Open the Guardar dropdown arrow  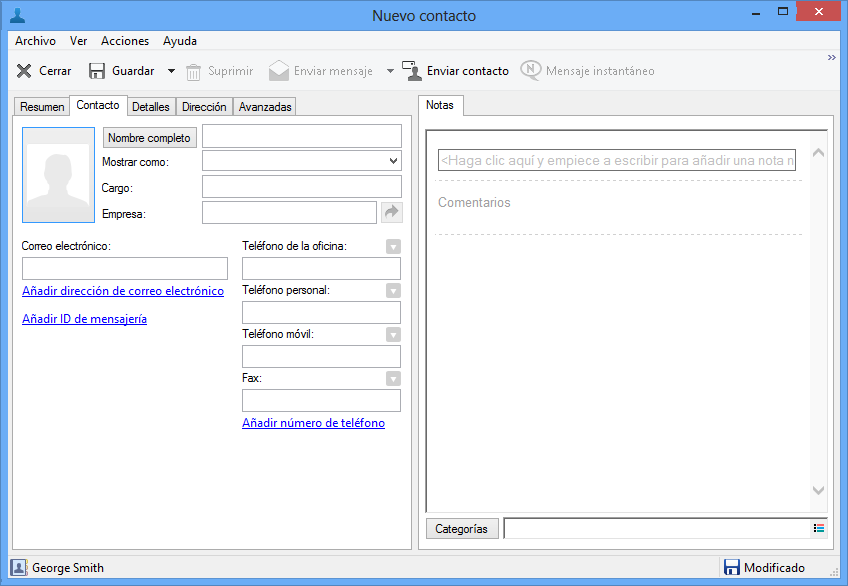coord(171,71)
